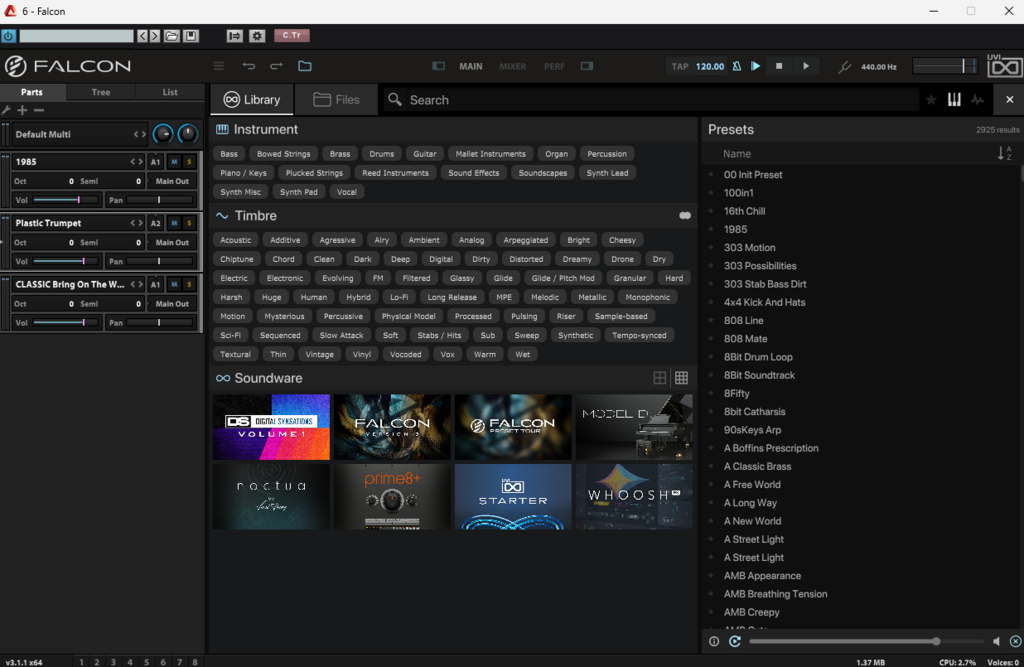The height and width of the screenshot is (667, 1024).
Task: Click the undo arrow icon
Action: point(248,66)
